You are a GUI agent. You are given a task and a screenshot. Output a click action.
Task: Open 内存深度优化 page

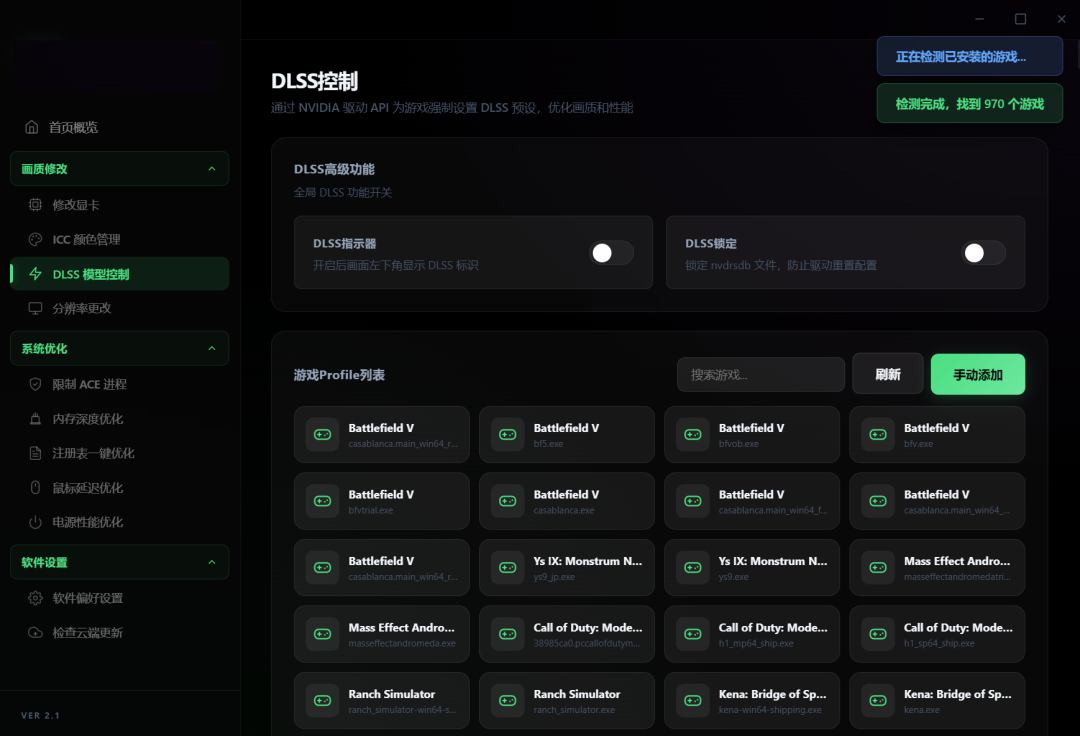(x=119, y=419)
